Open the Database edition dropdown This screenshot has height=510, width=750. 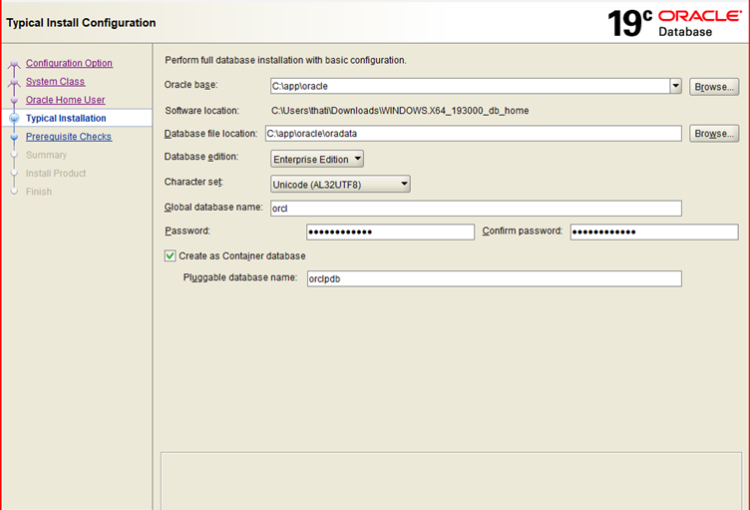point(317,158)
